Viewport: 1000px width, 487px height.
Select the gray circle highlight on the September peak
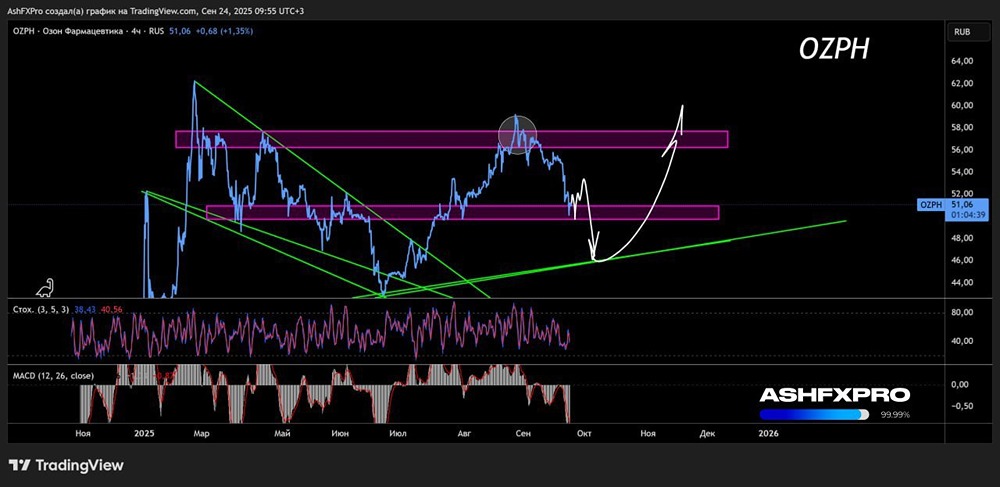[x=517, y=134]
